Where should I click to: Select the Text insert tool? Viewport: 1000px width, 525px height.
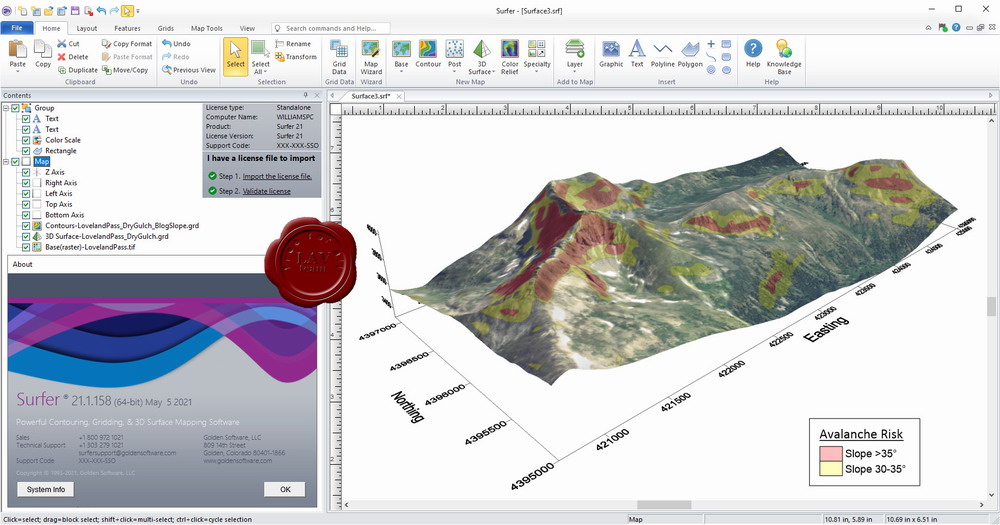point(636,54)
